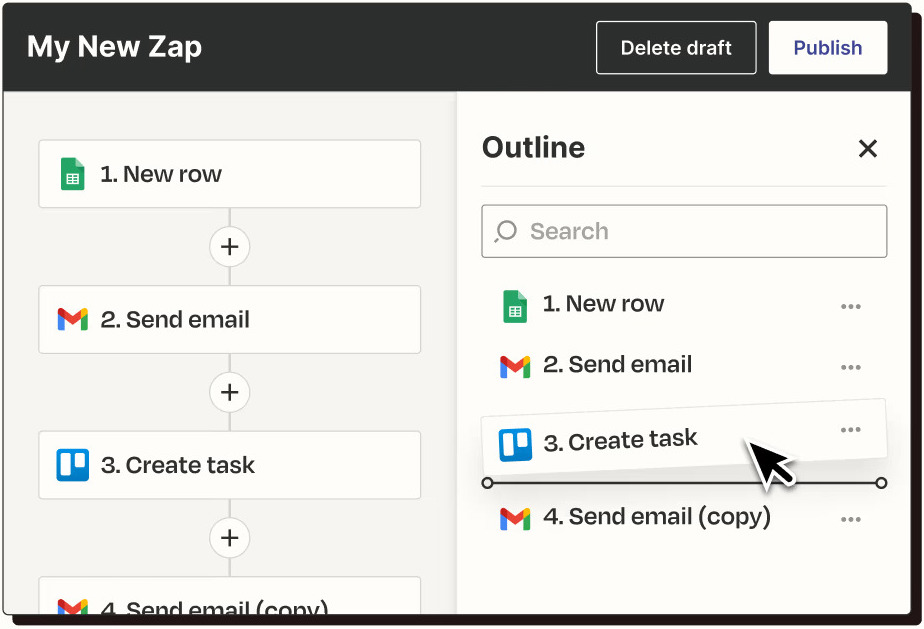Click the Outline search field
924x629 pixels.
pos(684,231)
